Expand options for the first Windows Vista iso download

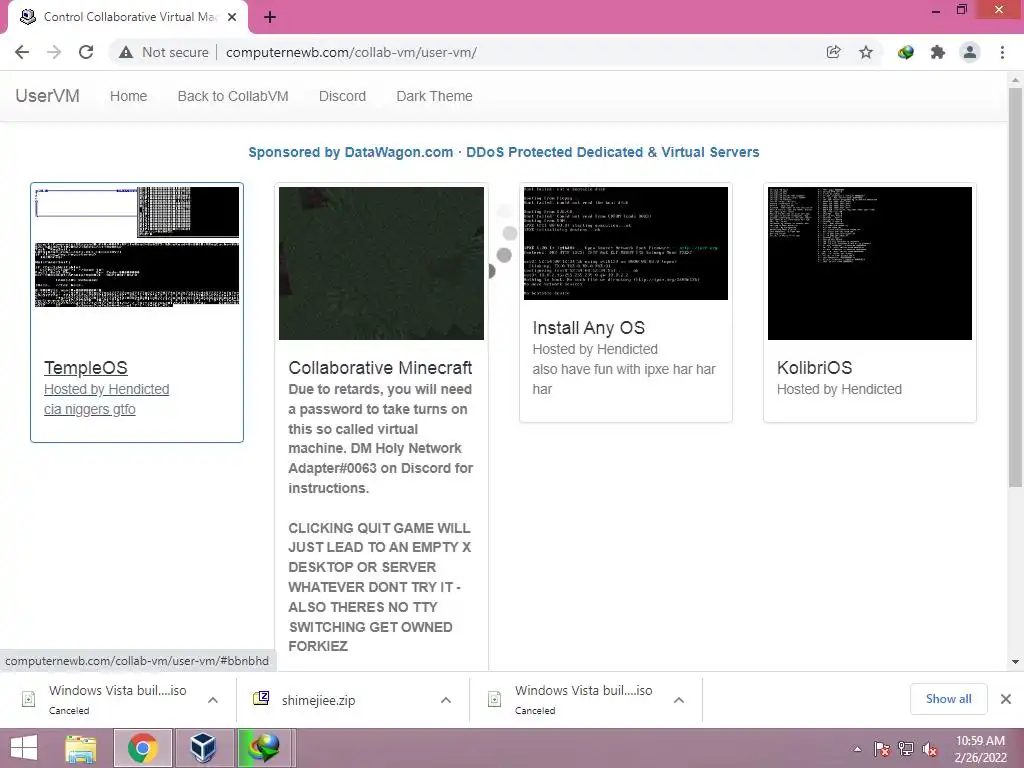click(213, 700)
